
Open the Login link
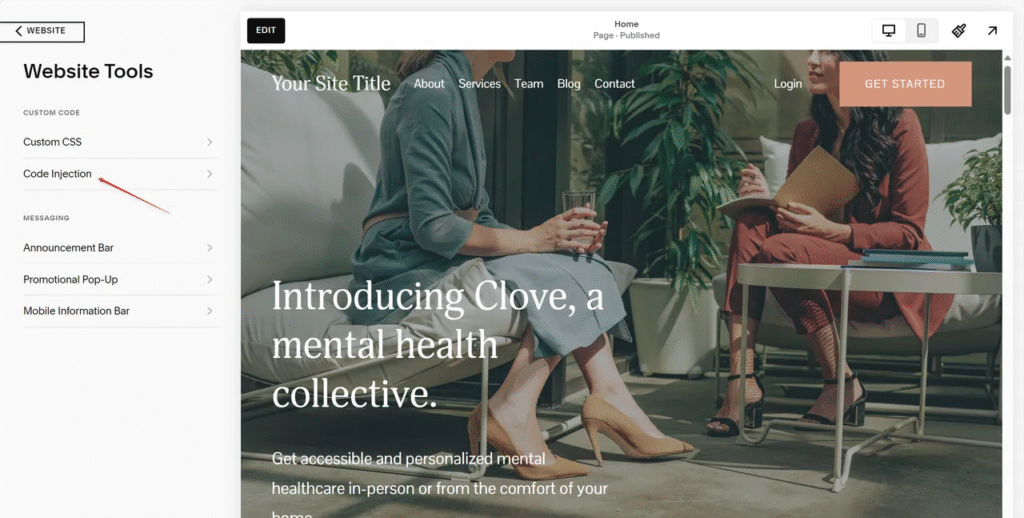(x=788, y=84)
